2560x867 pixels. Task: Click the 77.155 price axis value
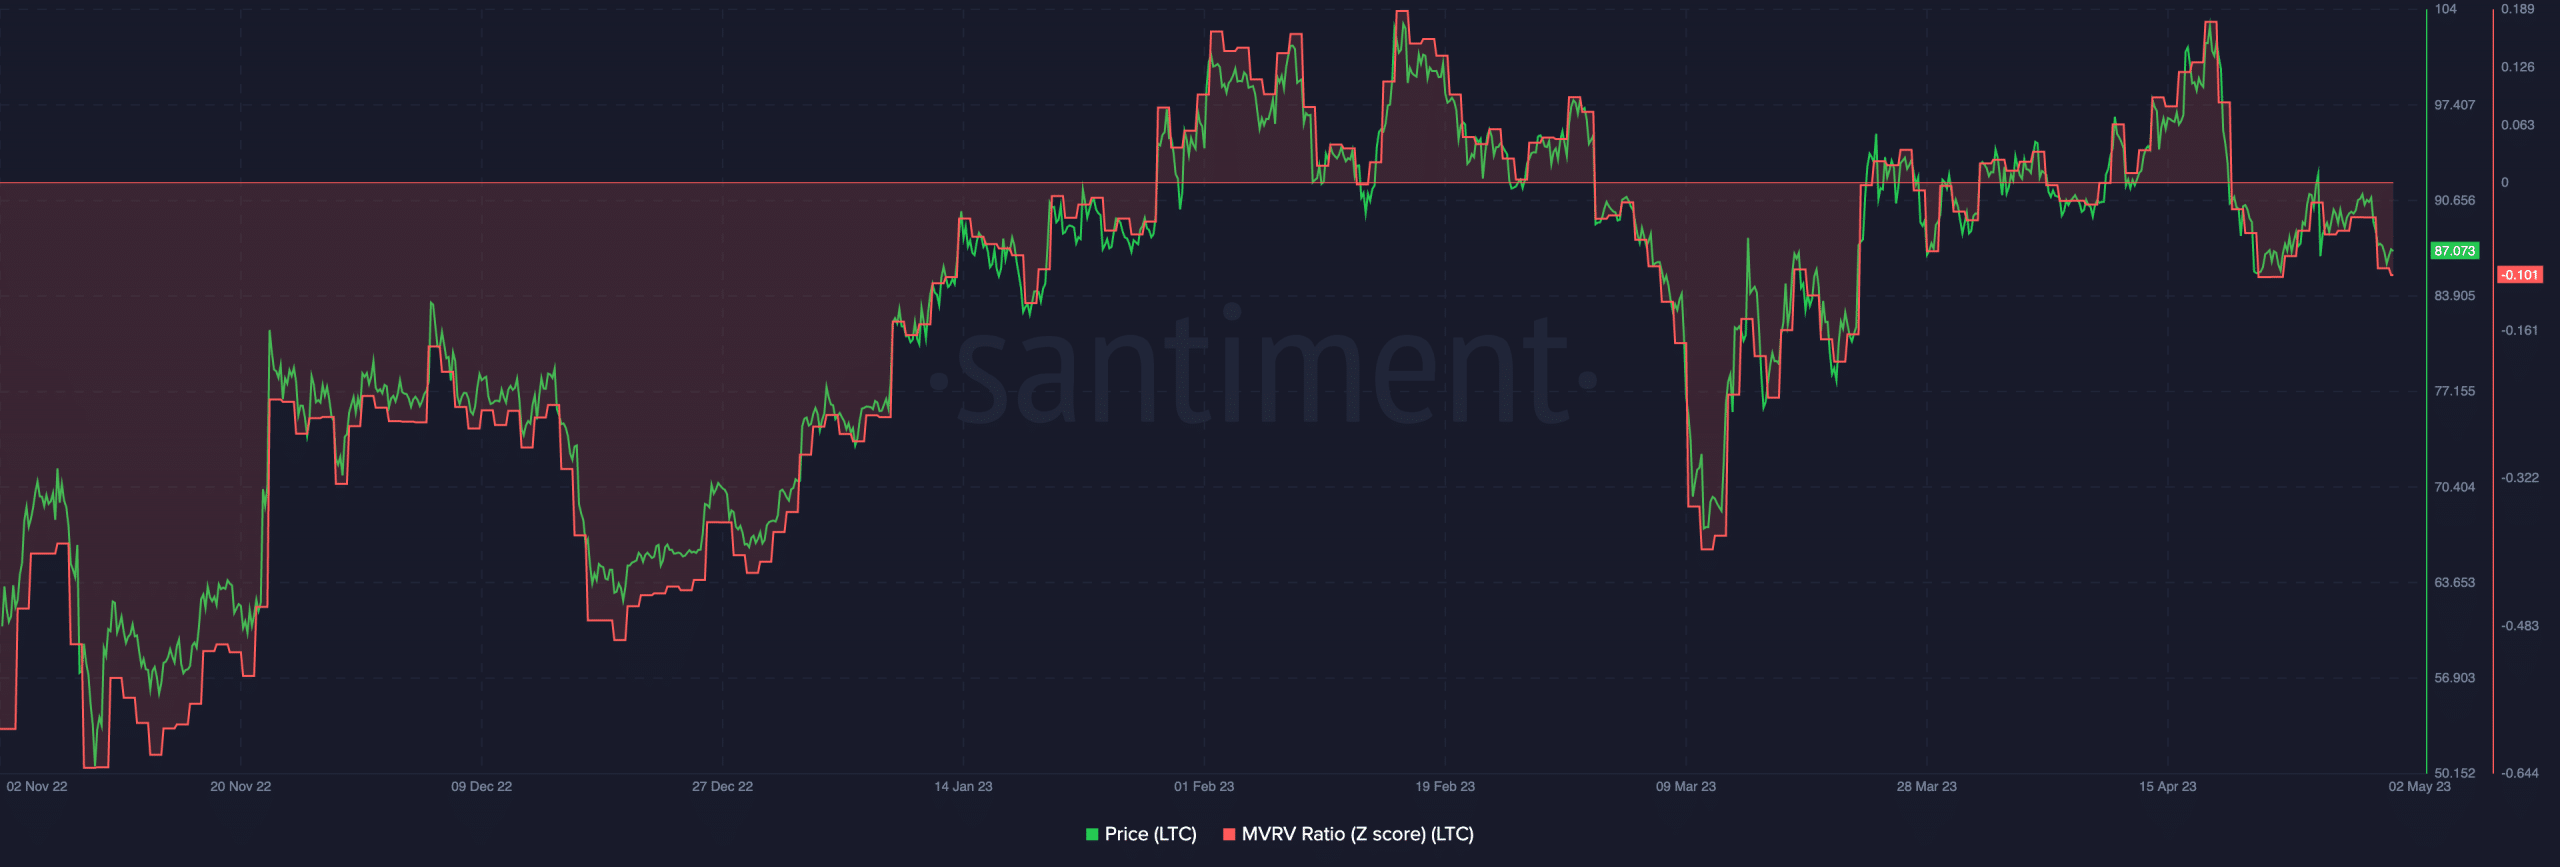click(x=2455, y=391)
